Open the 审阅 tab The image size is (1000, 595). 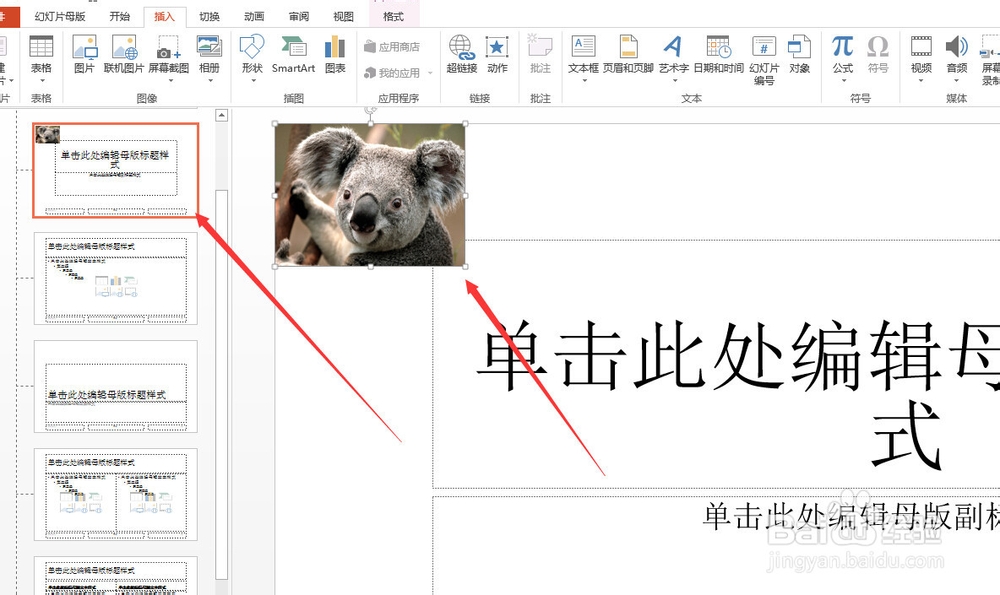point(298,17)
